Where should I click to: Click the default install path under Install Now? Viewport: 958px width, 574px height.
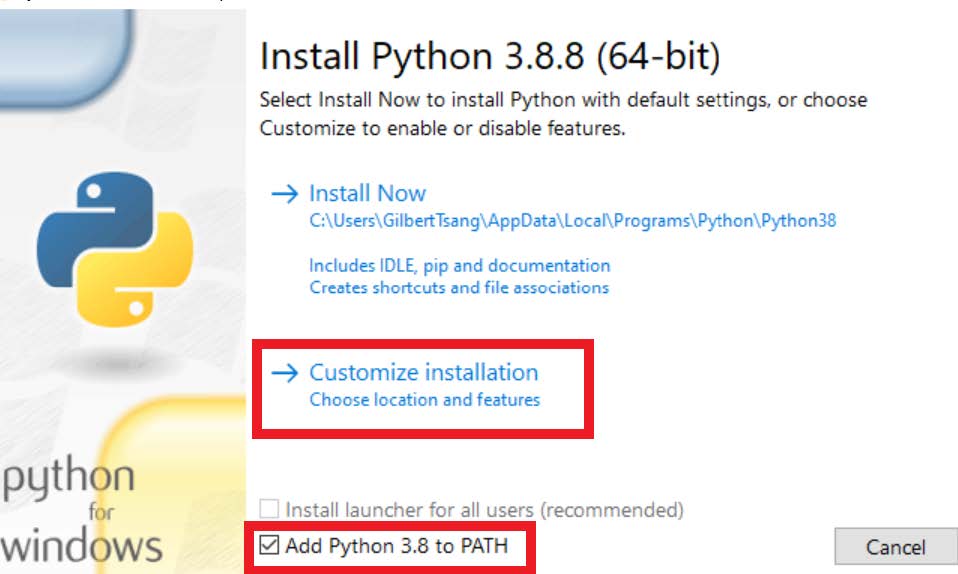(x=572, y=221)
